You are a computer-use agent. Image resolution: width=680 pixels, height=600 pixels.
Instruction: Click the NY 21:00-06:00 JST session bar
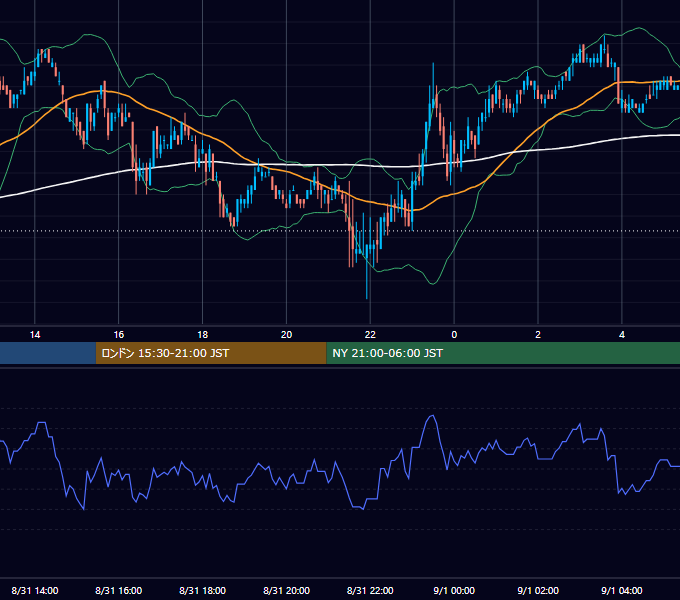coord(503,353)
